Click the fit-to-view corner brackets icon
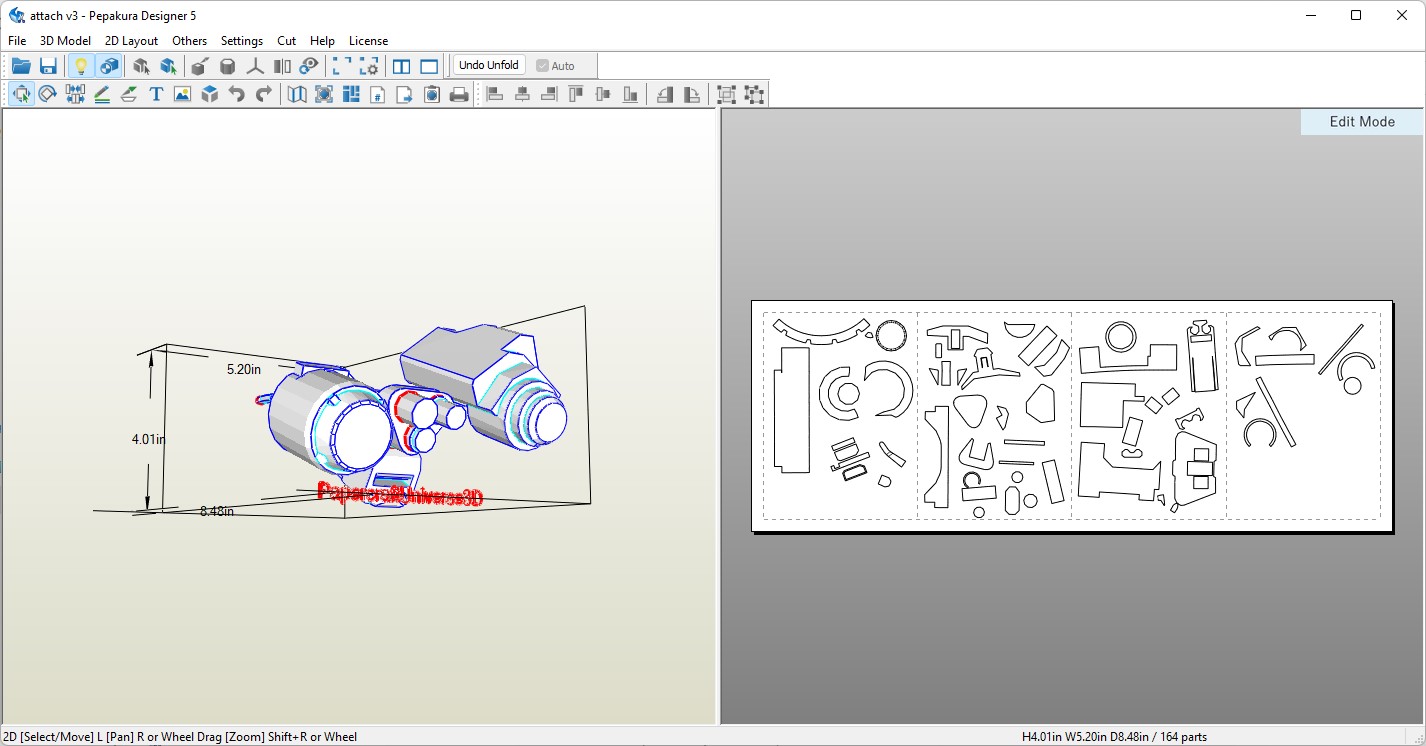This screenshot has height=746, width=1426. click(342, 66)
